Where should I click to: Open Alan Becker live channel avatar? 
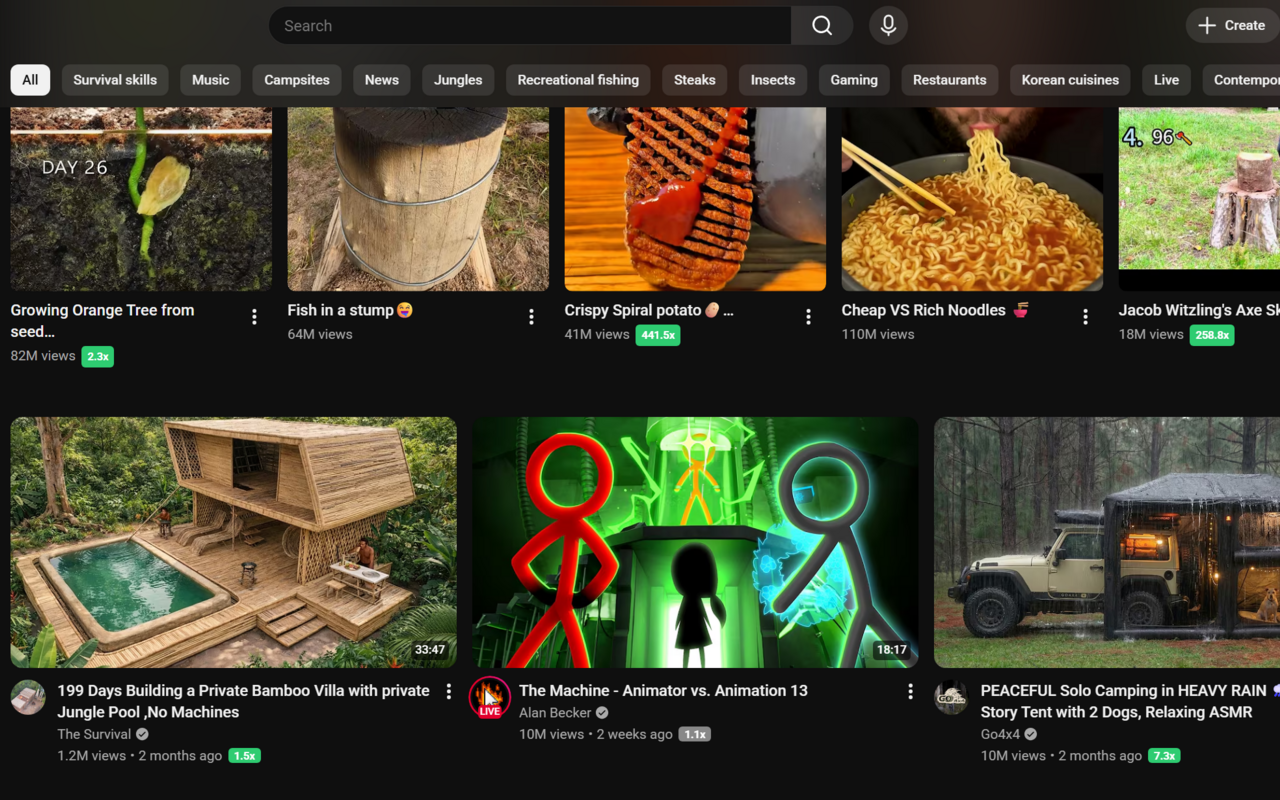490,698
